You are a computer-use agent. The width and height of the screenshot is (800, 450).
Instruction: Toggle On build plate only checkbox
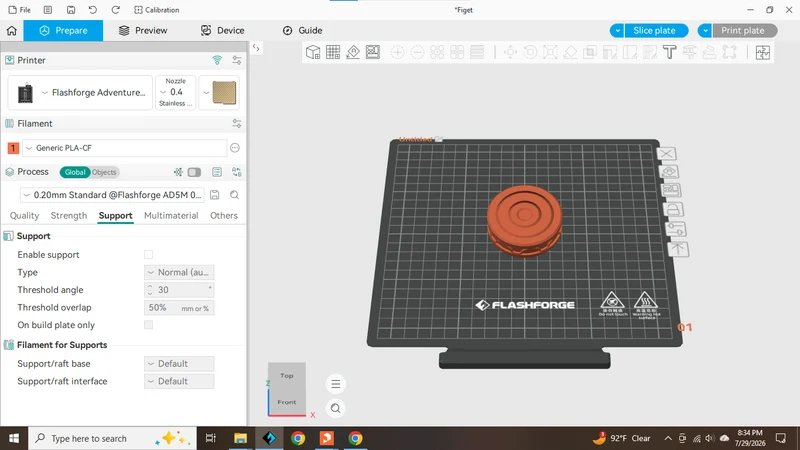[148, 325]
